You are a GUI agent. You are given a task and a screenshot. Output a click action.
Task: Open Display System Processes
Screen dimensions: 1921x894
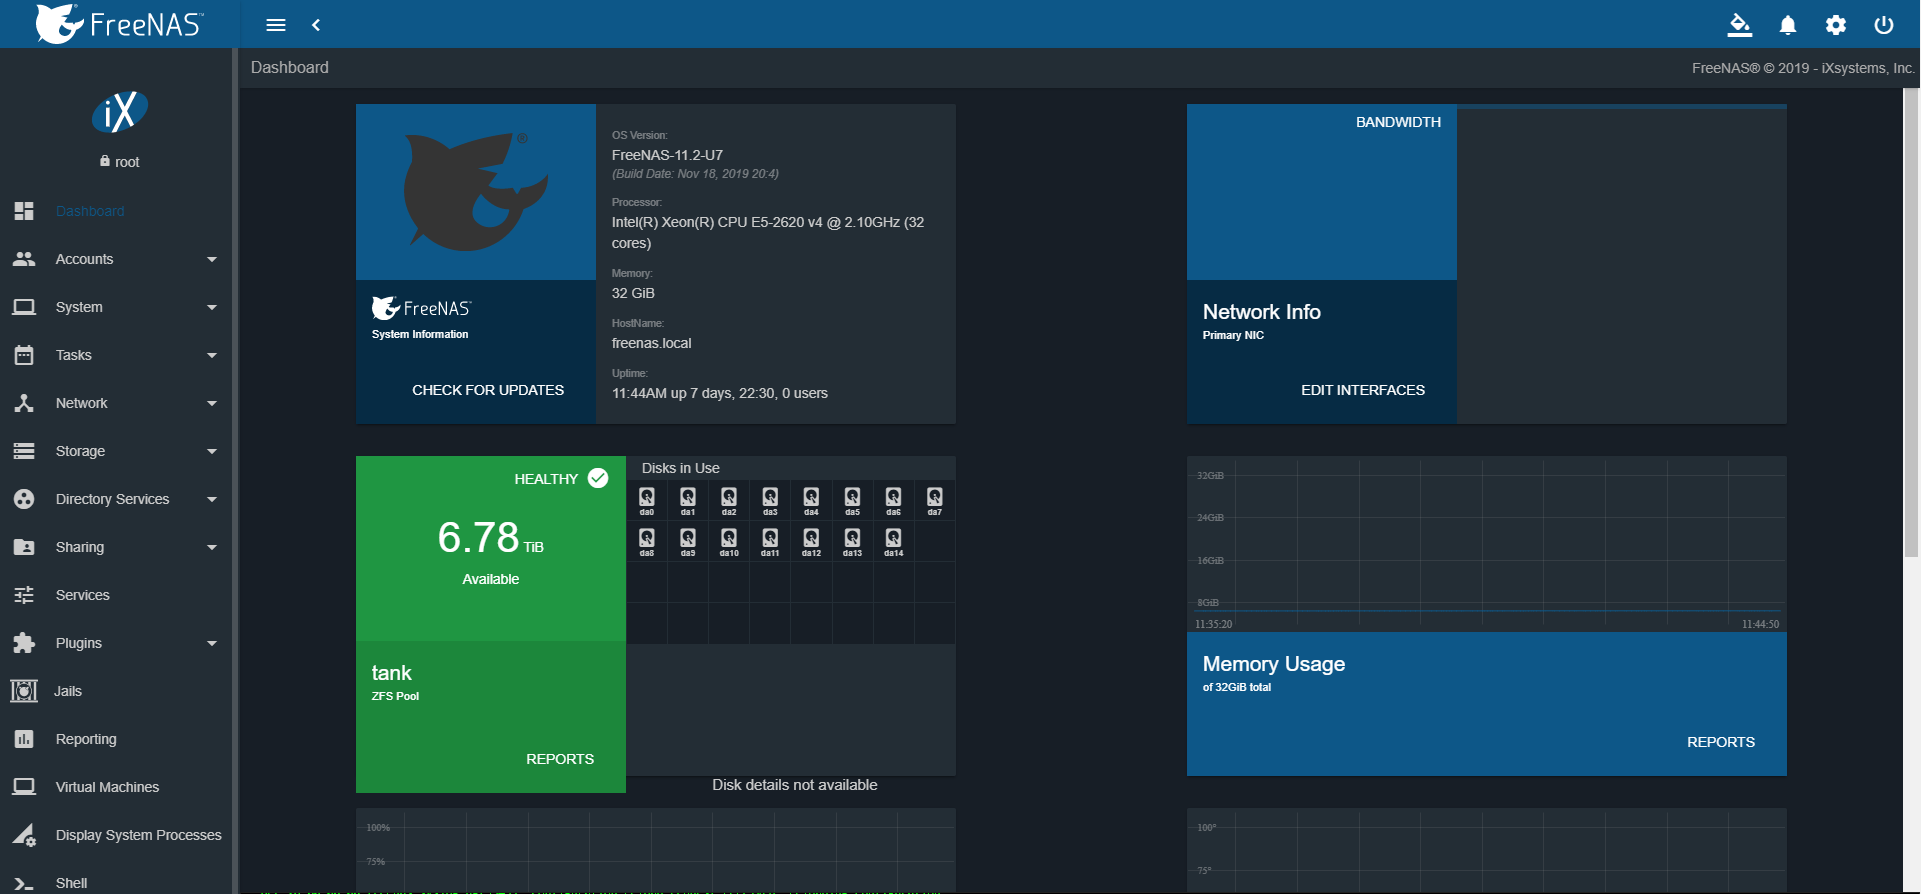point(116,835)
